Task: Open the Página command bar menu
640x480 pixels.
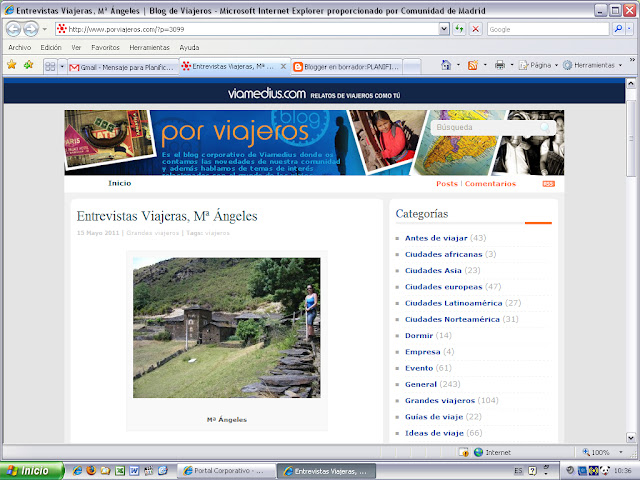Action: click(538, 65)
